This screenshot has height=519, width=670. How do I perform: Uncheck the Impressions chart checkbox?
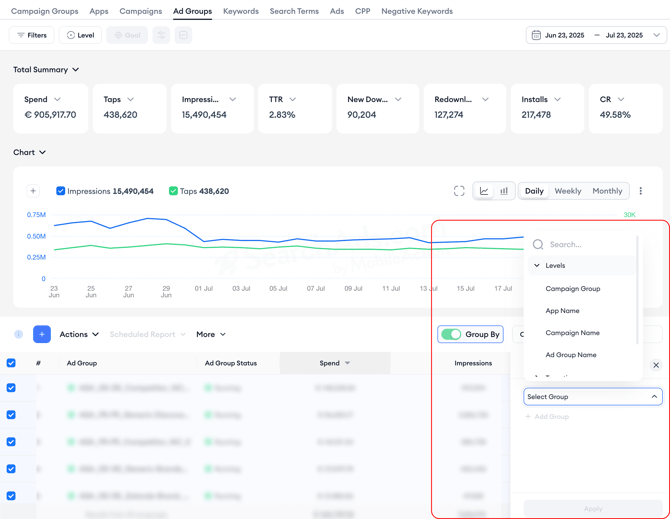pos(61,191)
